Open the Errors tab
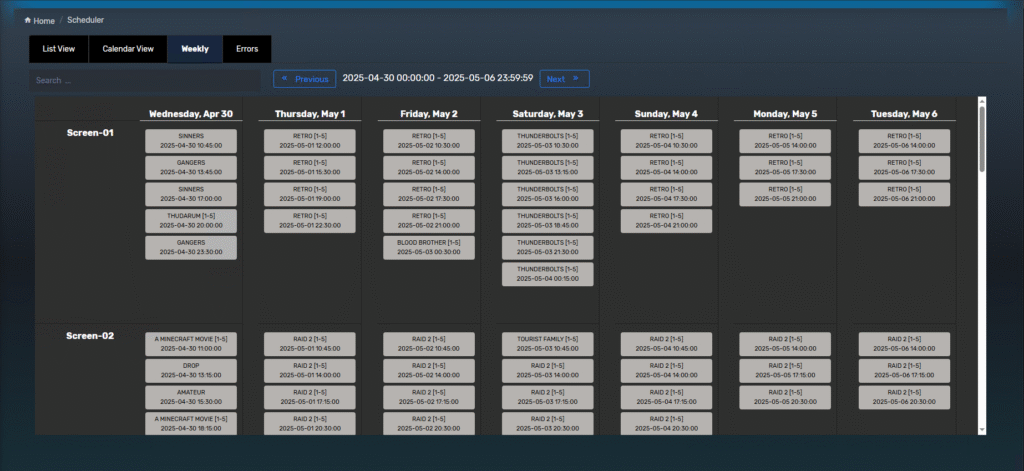Viewport: 1024px width, 471px height. click(247, 49)
